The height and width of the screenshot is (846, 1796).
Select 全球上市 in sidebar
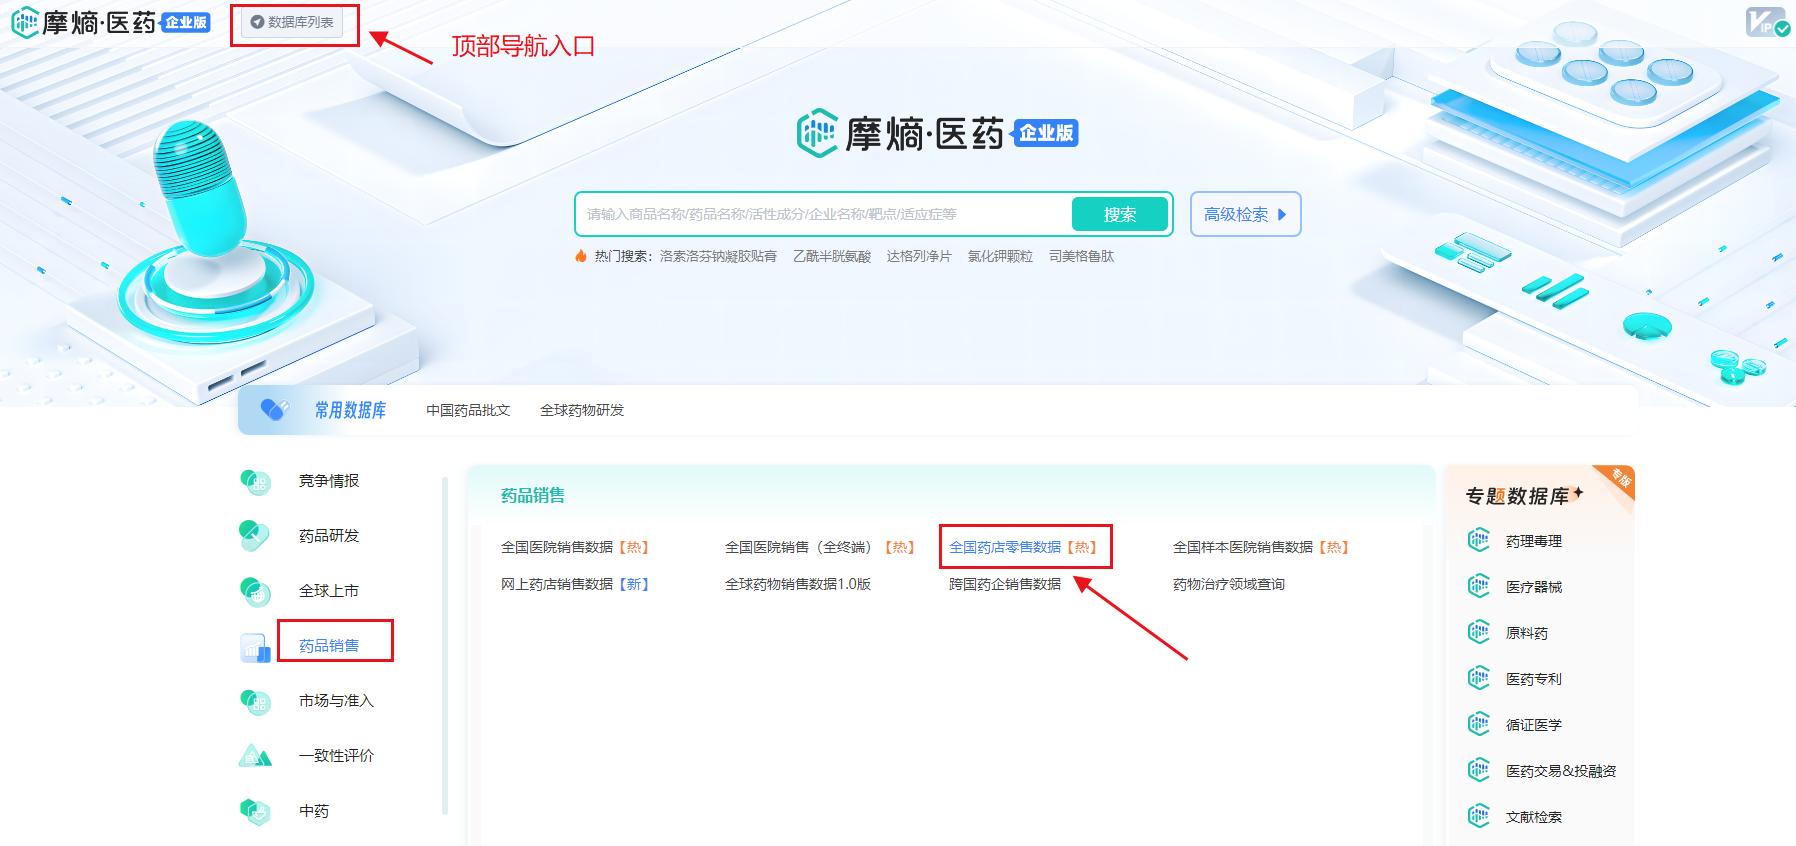pos(329,591)
